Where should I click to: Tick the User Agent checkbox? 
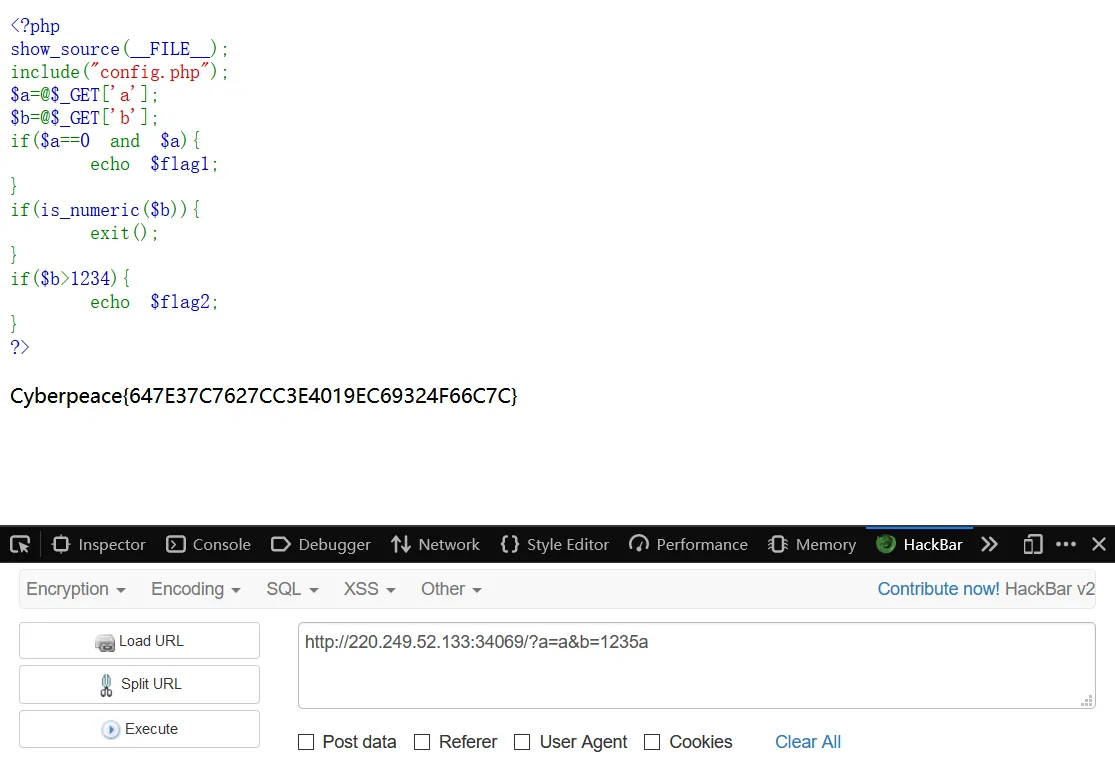(522, 742)
